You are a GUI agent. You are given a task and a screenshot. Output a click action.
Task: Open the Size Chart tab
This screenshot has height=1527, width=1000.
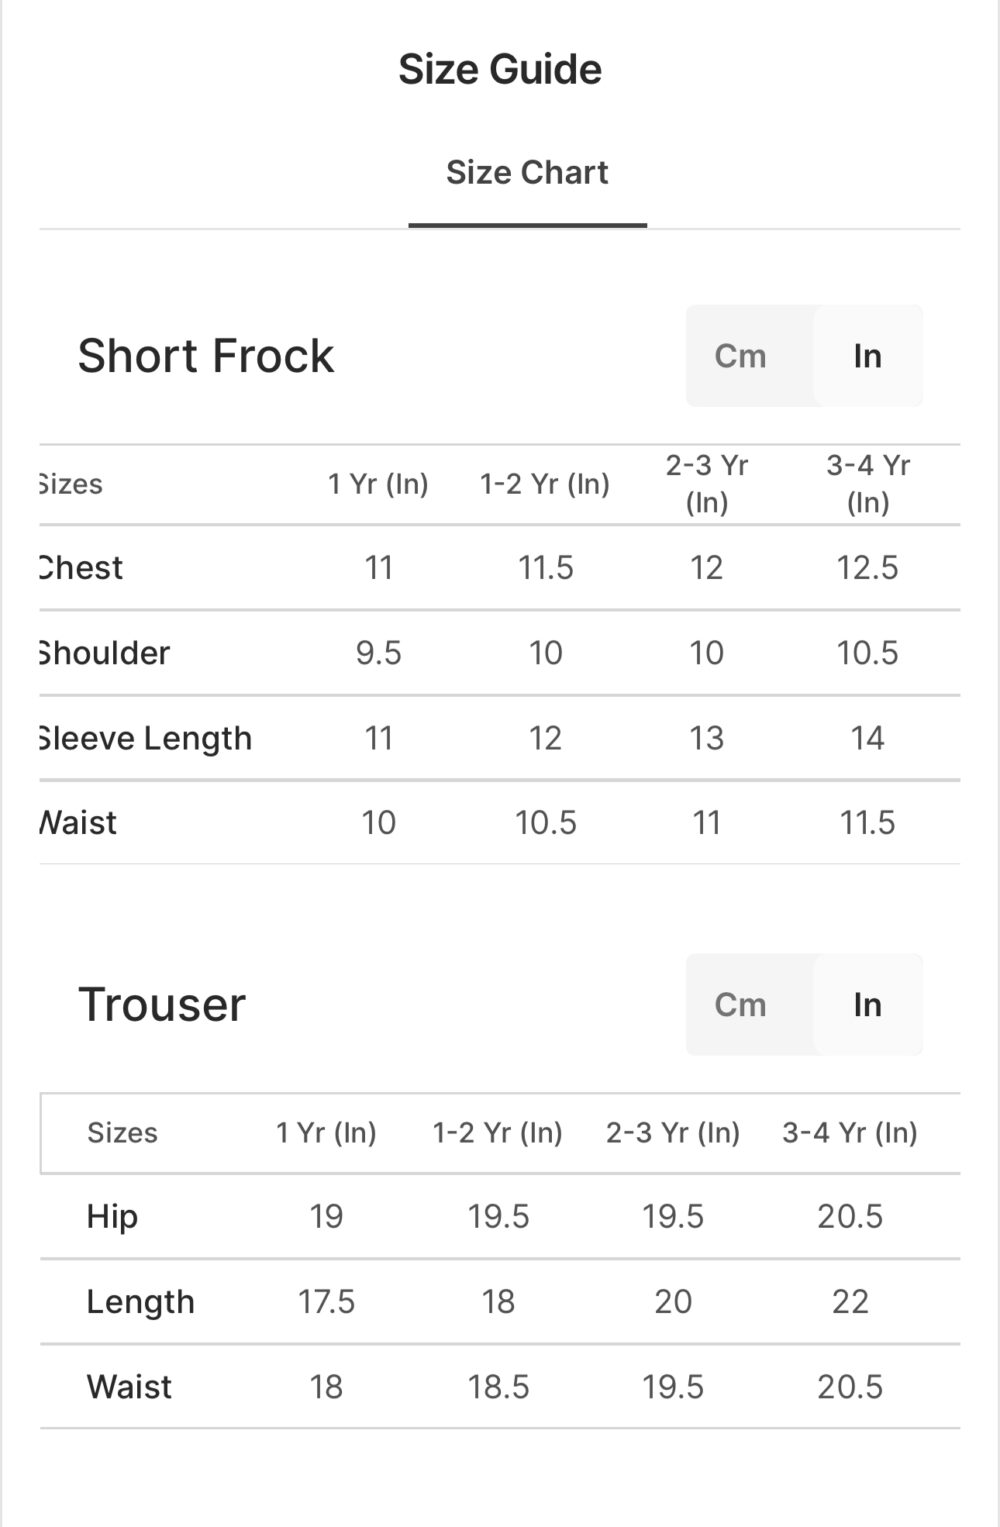(527, 173)
